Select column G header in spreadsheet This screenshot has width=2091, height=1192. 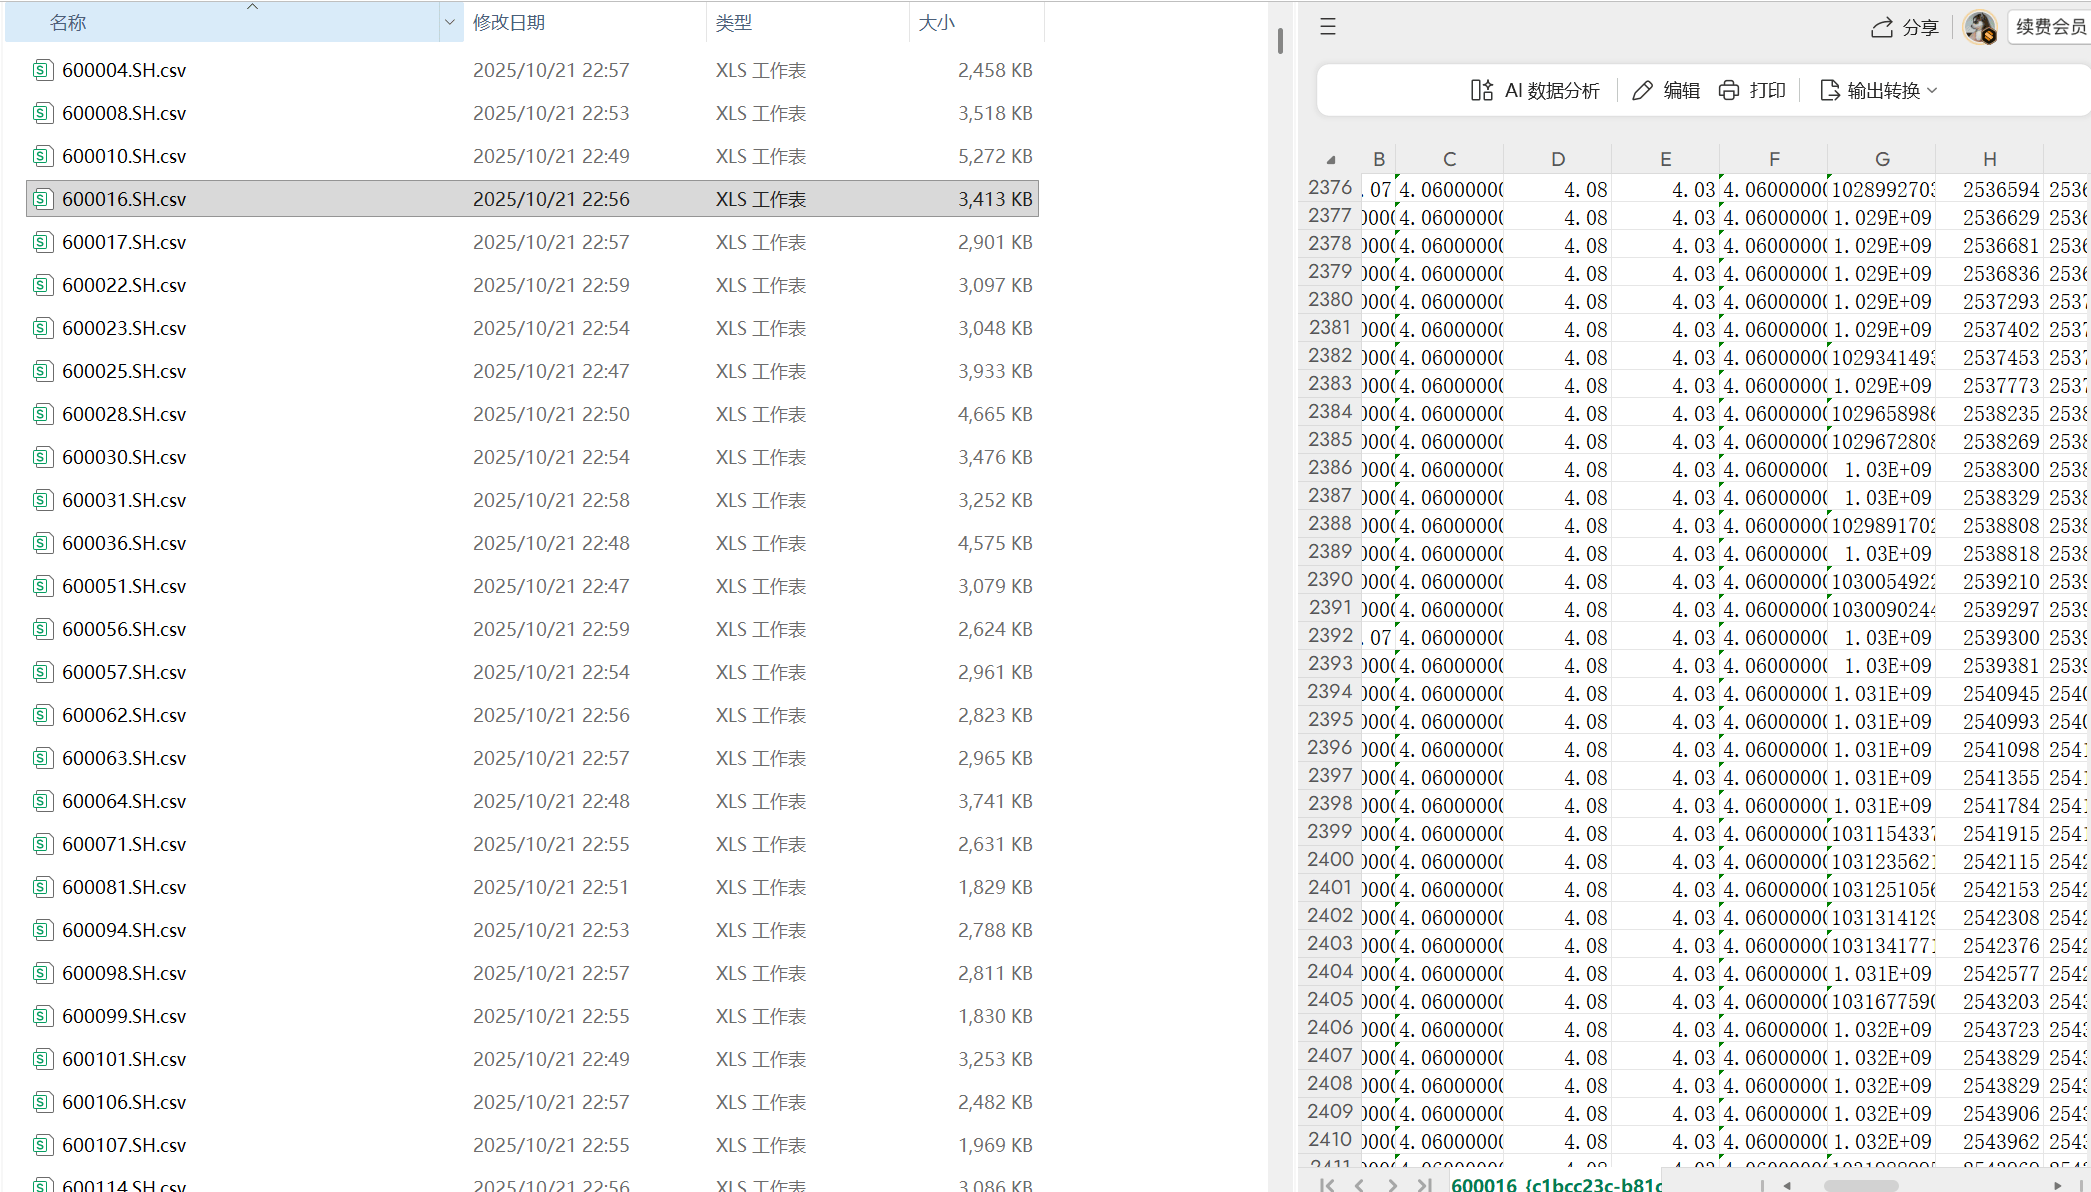pos(1881,159)
